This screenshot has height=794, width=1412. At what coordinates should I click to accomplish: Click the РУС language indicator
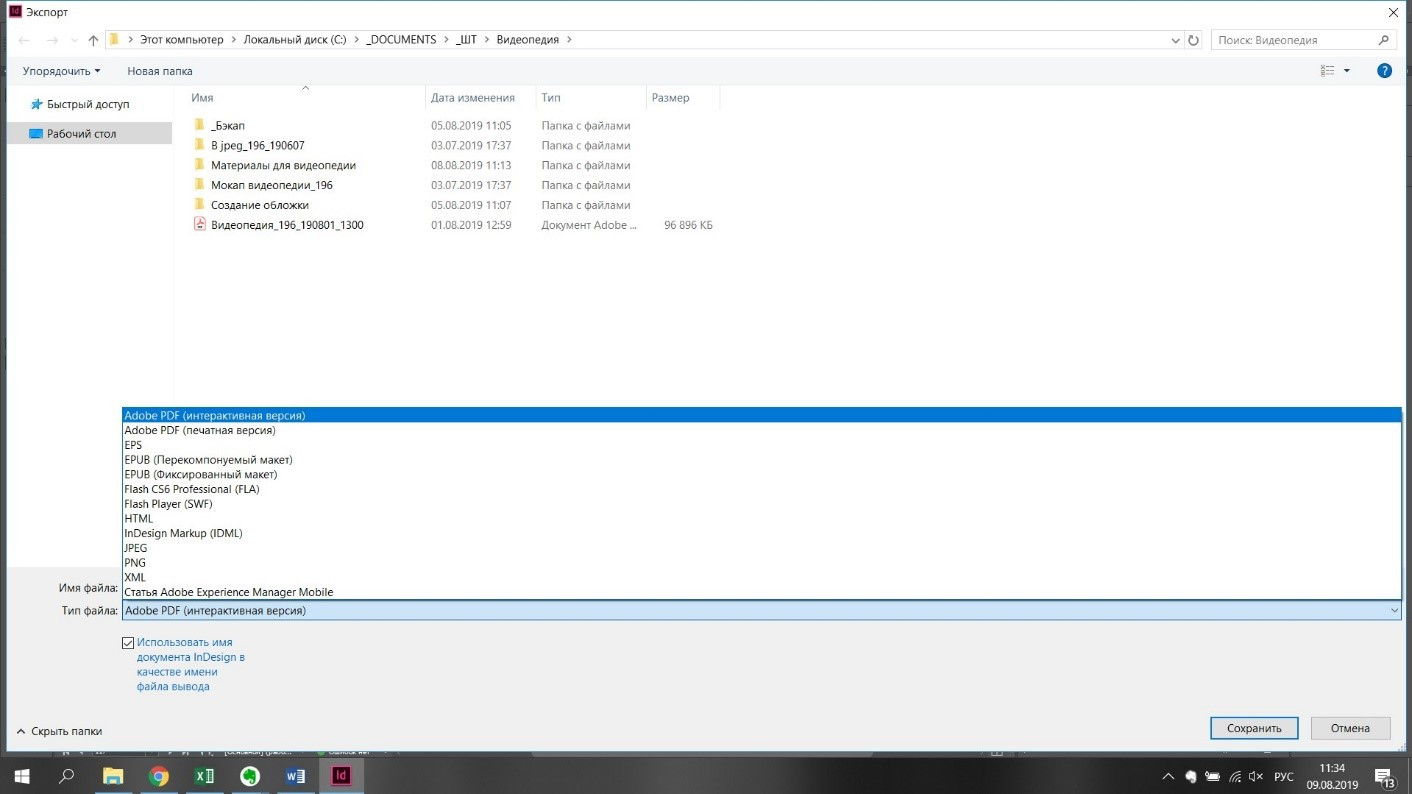click(1283, 776)
